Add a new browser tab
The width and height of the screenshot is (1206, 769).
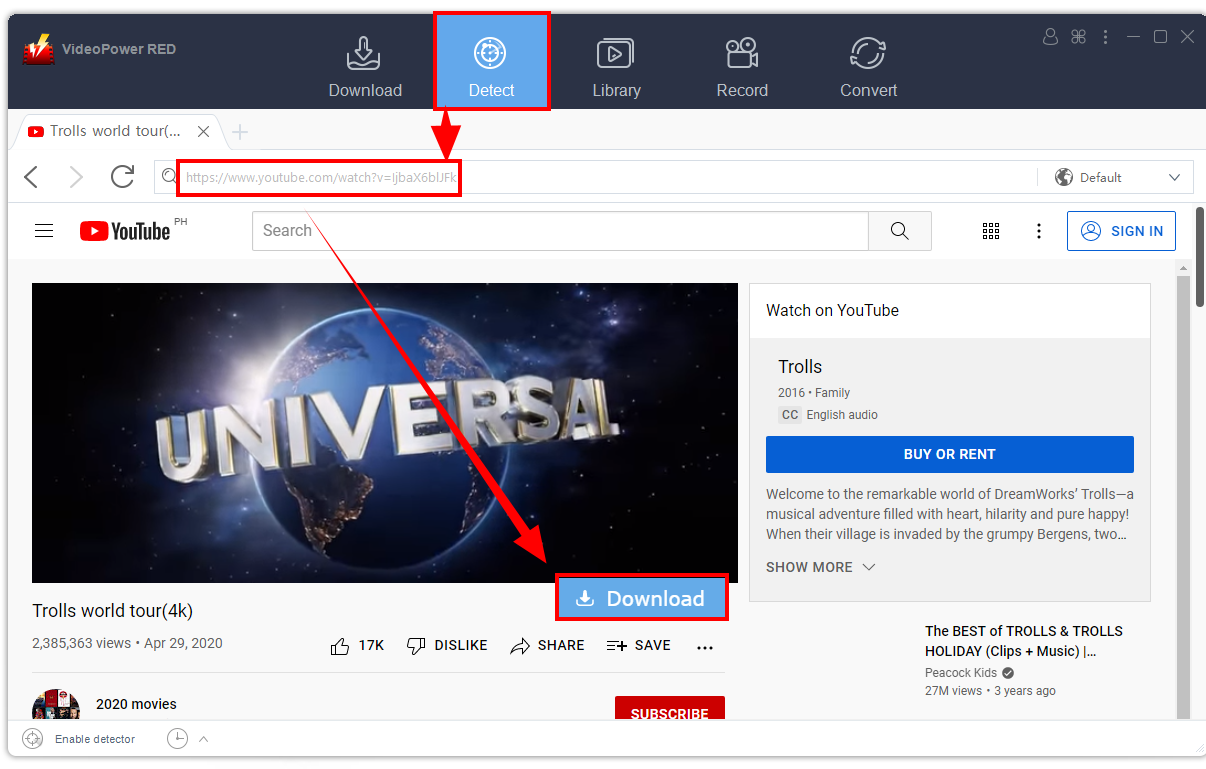pos(240,131)
